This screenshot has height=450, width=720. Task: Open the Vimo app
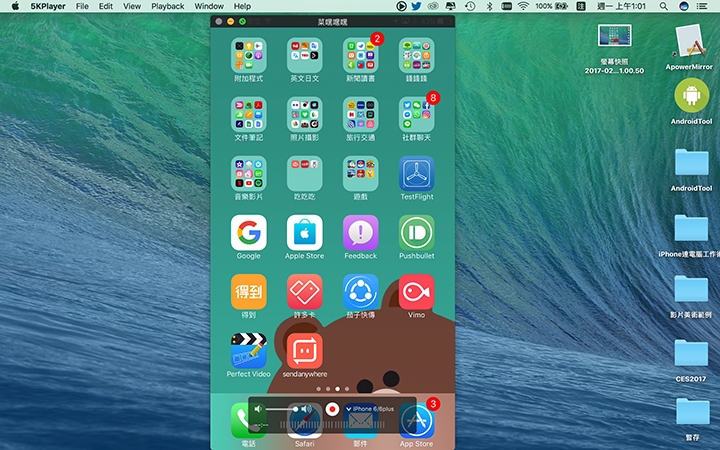coord(416,292)
